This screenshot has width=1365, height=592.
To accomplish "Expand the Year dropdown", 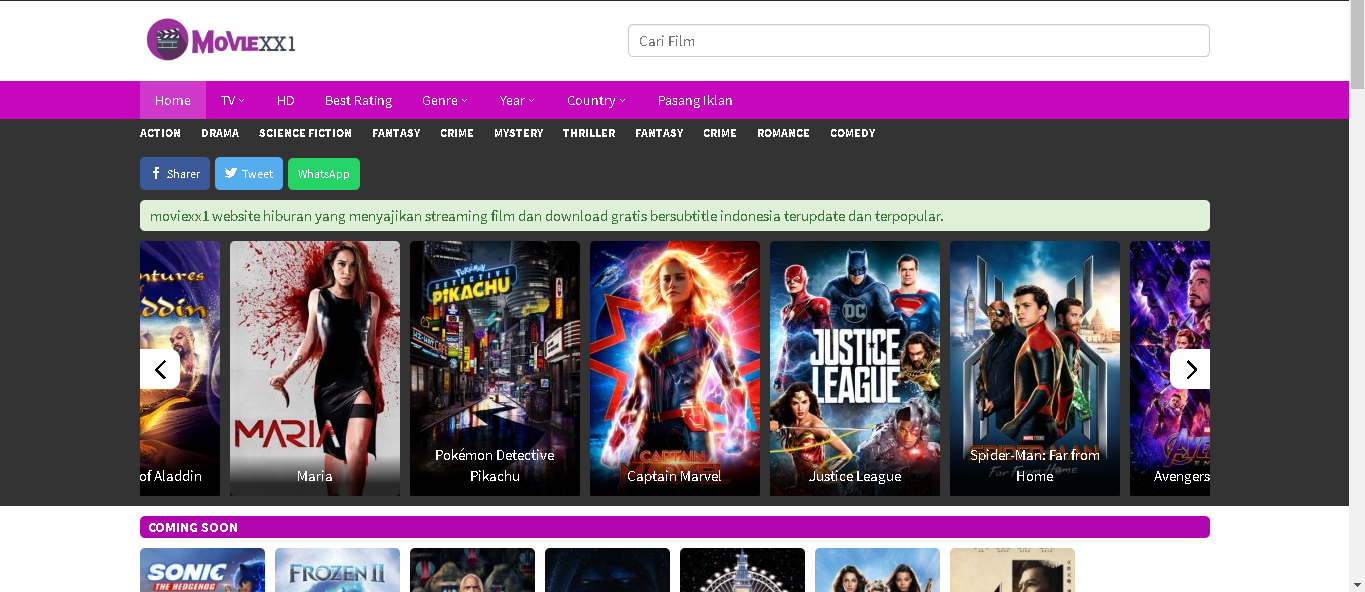I will point(518,100).
